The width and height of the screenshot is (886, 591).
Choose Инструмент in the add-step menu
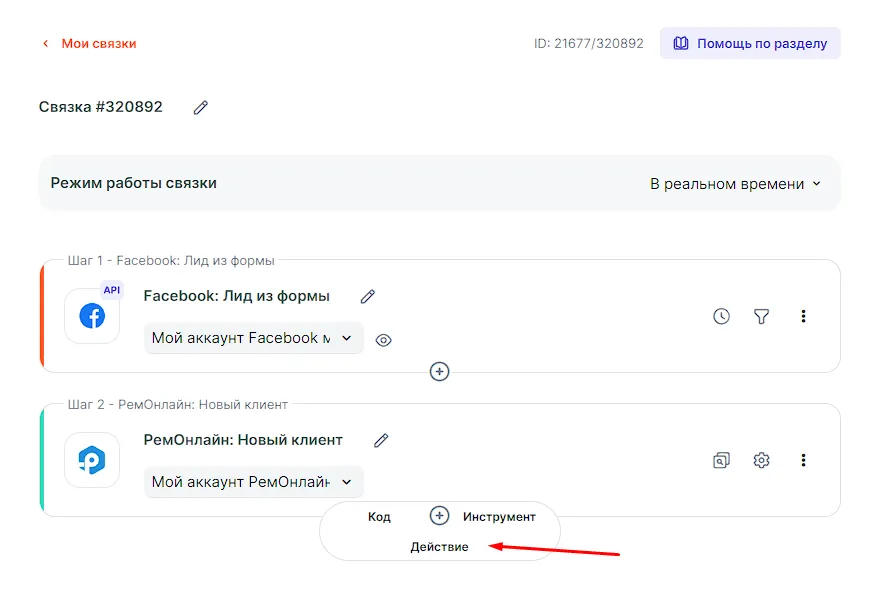(x=499, y=517)
